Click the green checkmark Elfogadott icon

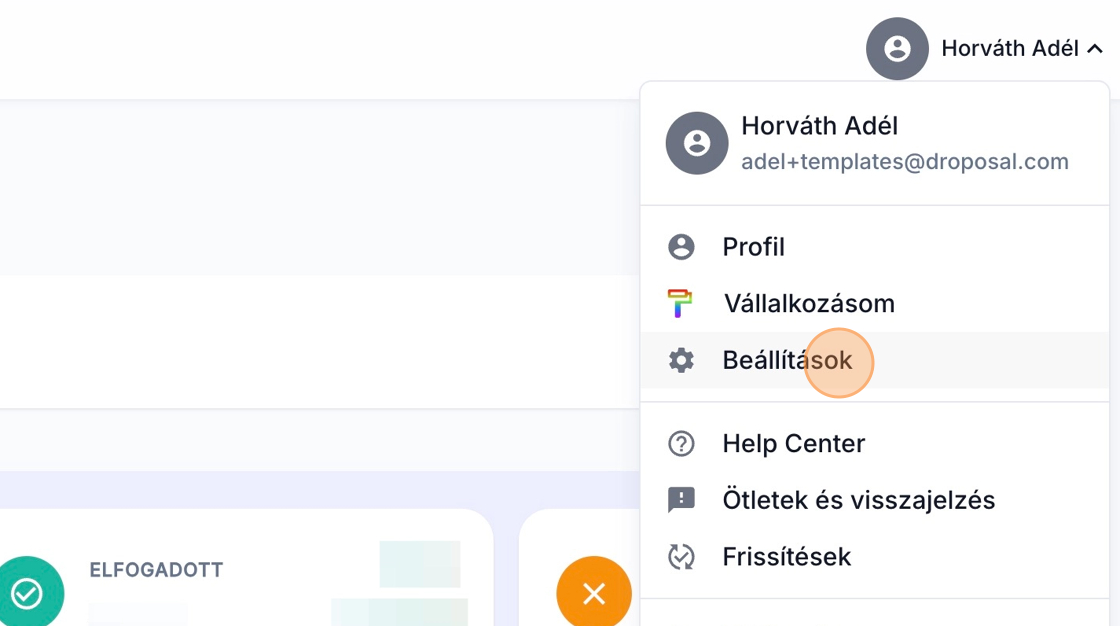[x=27, y=594]
